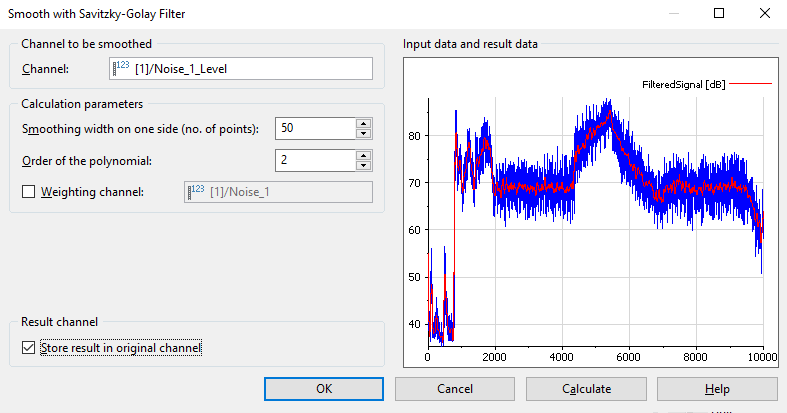Lower the polynomial order using down arrow

tap(364, 166)
